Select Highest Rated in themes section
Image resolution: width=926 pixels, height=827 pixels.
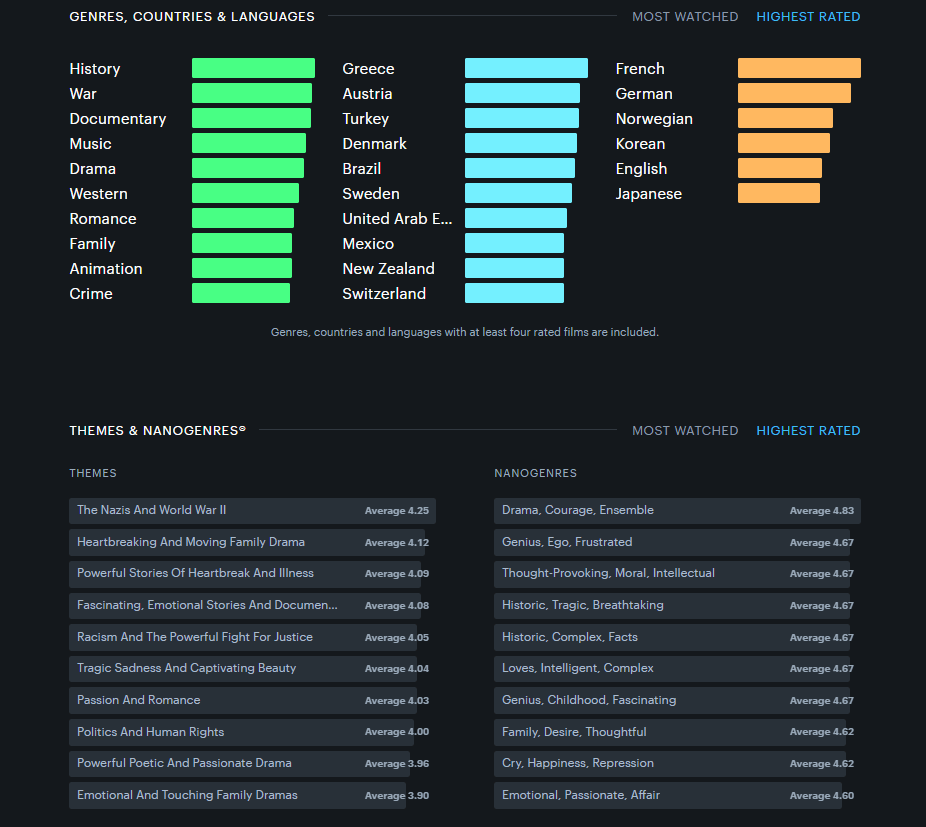click(808, 431)
